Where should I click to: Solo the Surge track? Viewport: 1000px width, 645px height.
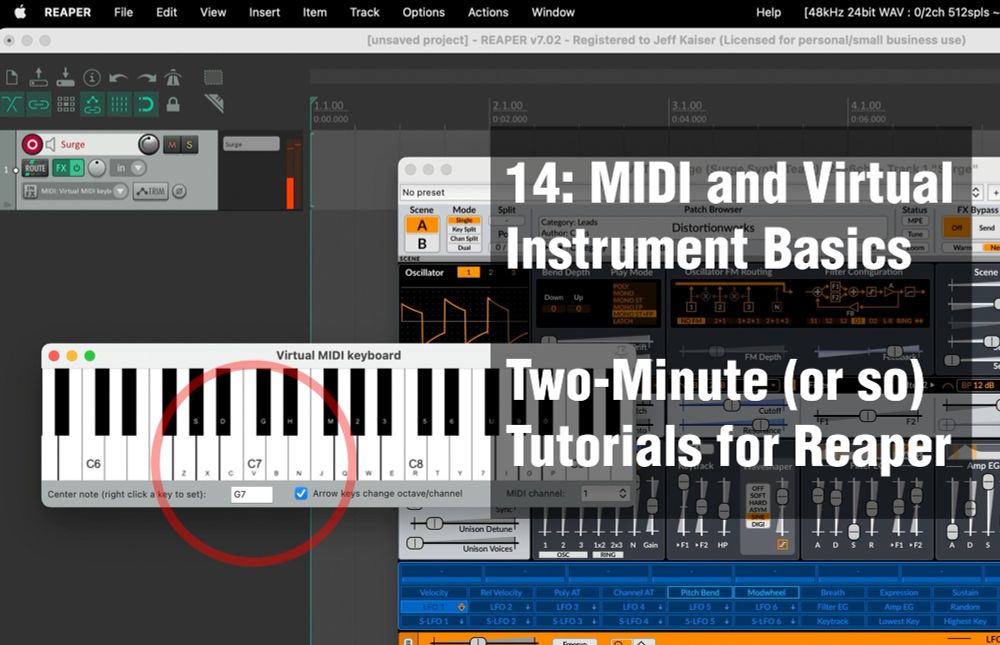(x=189, y=145)
